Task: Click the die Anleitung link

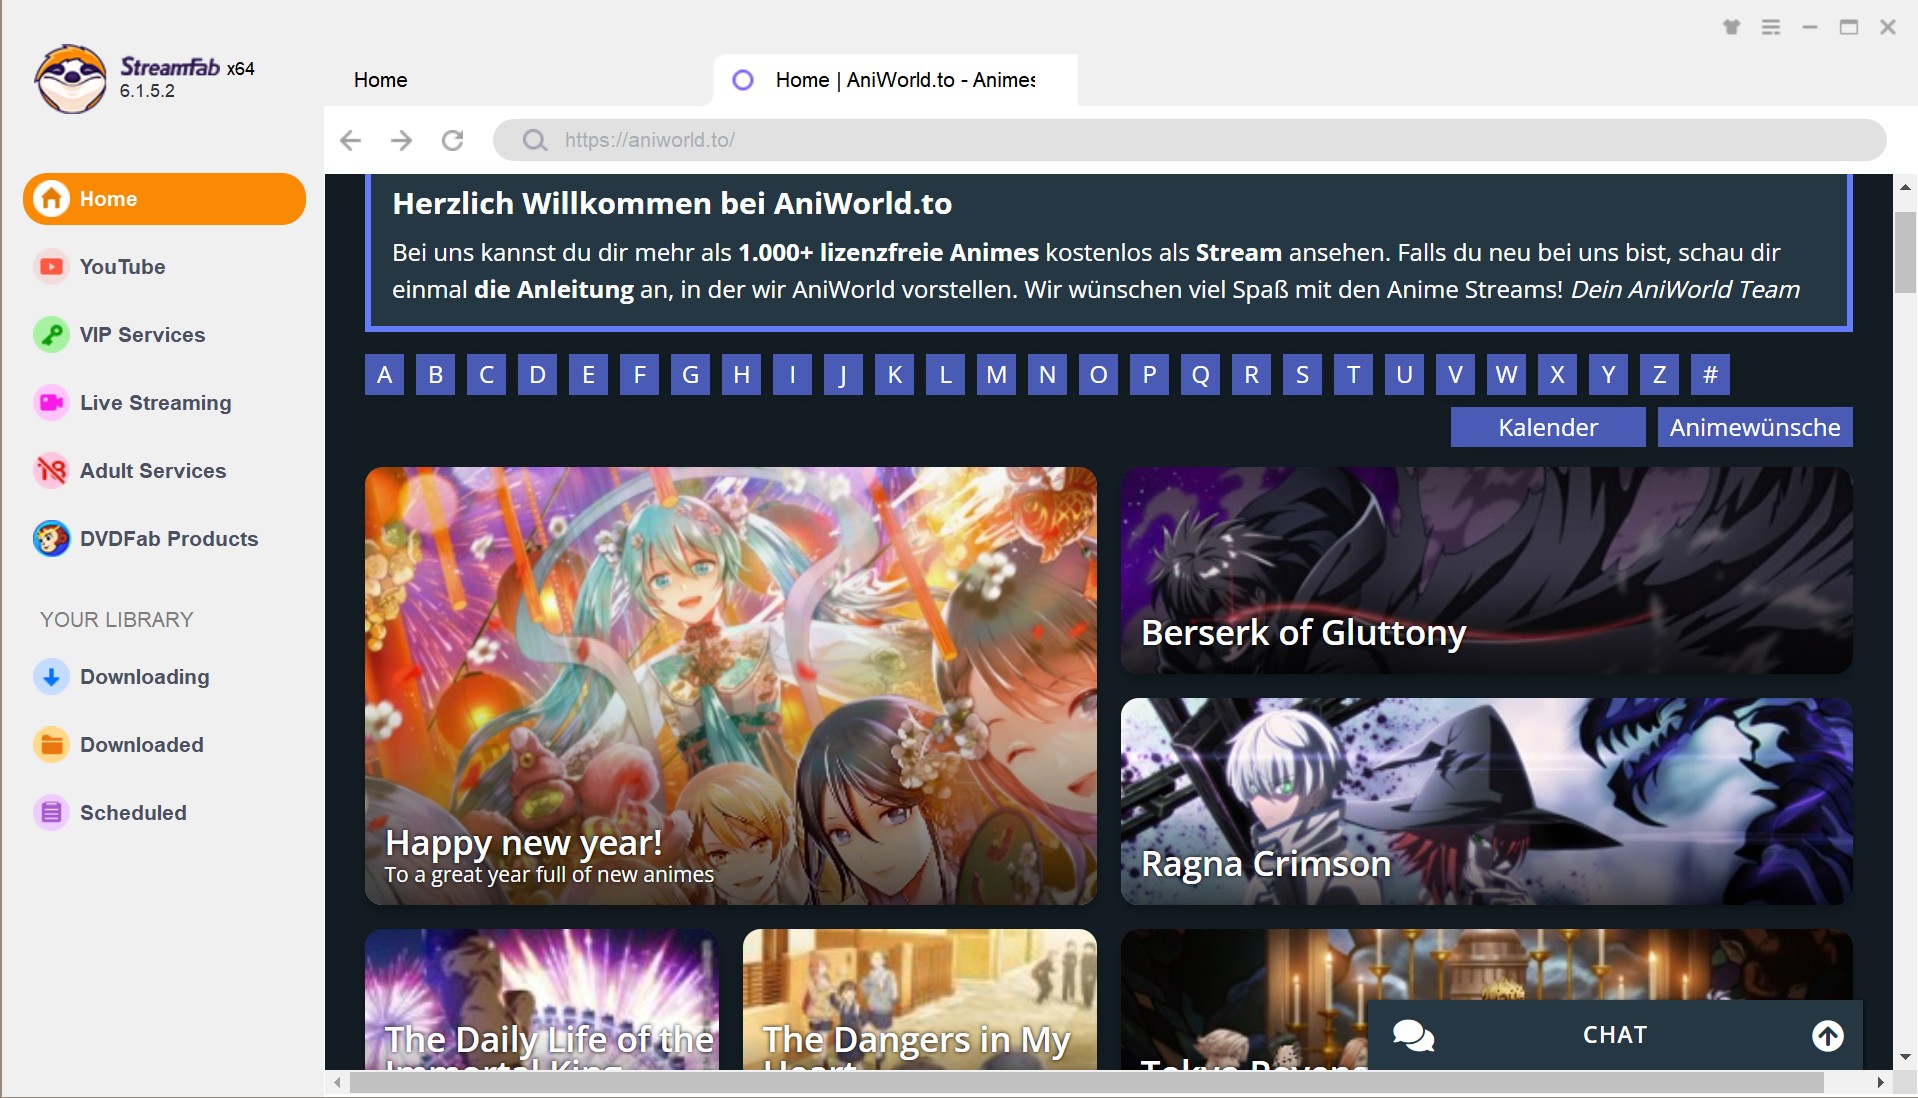Action: 554,290
